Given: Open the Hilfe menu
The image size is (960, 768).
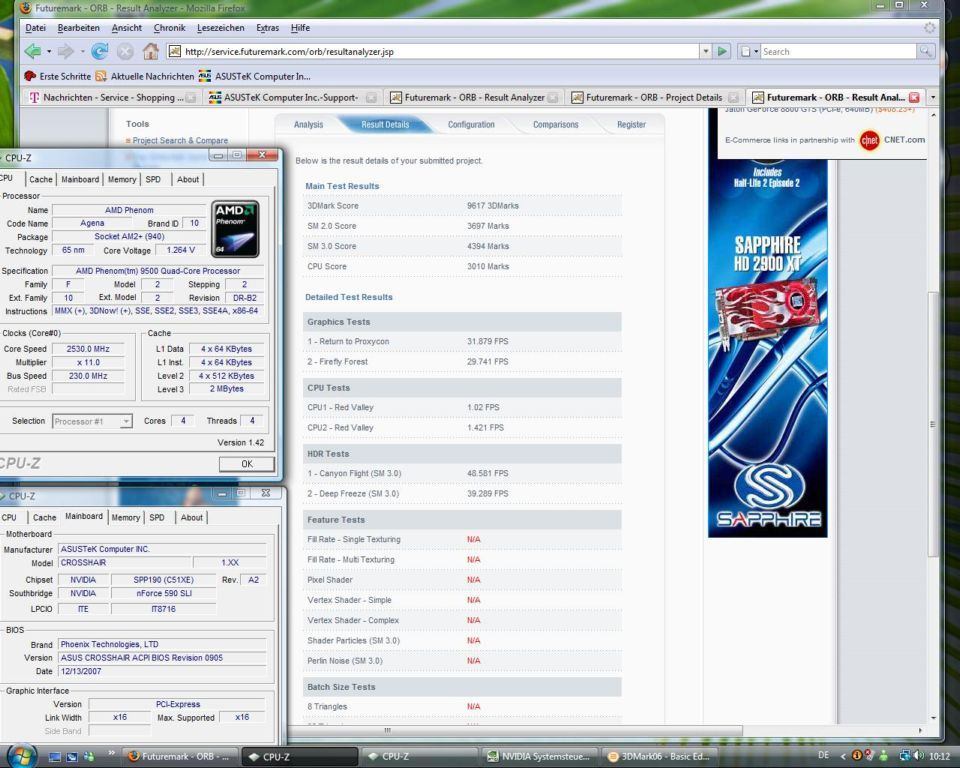Looking at the screenshot, I should 300,28.
